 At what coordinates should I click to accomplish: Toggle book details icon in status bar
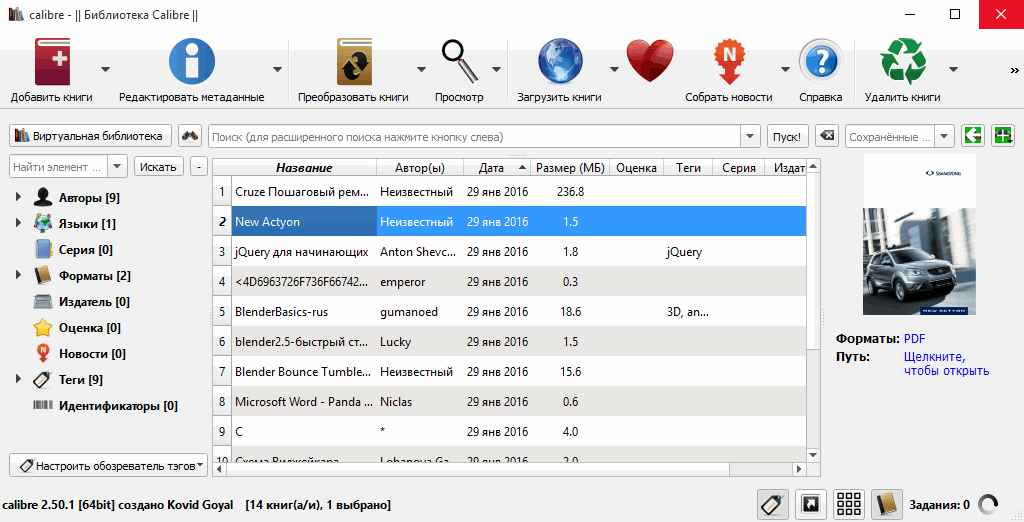click(887, 504)
